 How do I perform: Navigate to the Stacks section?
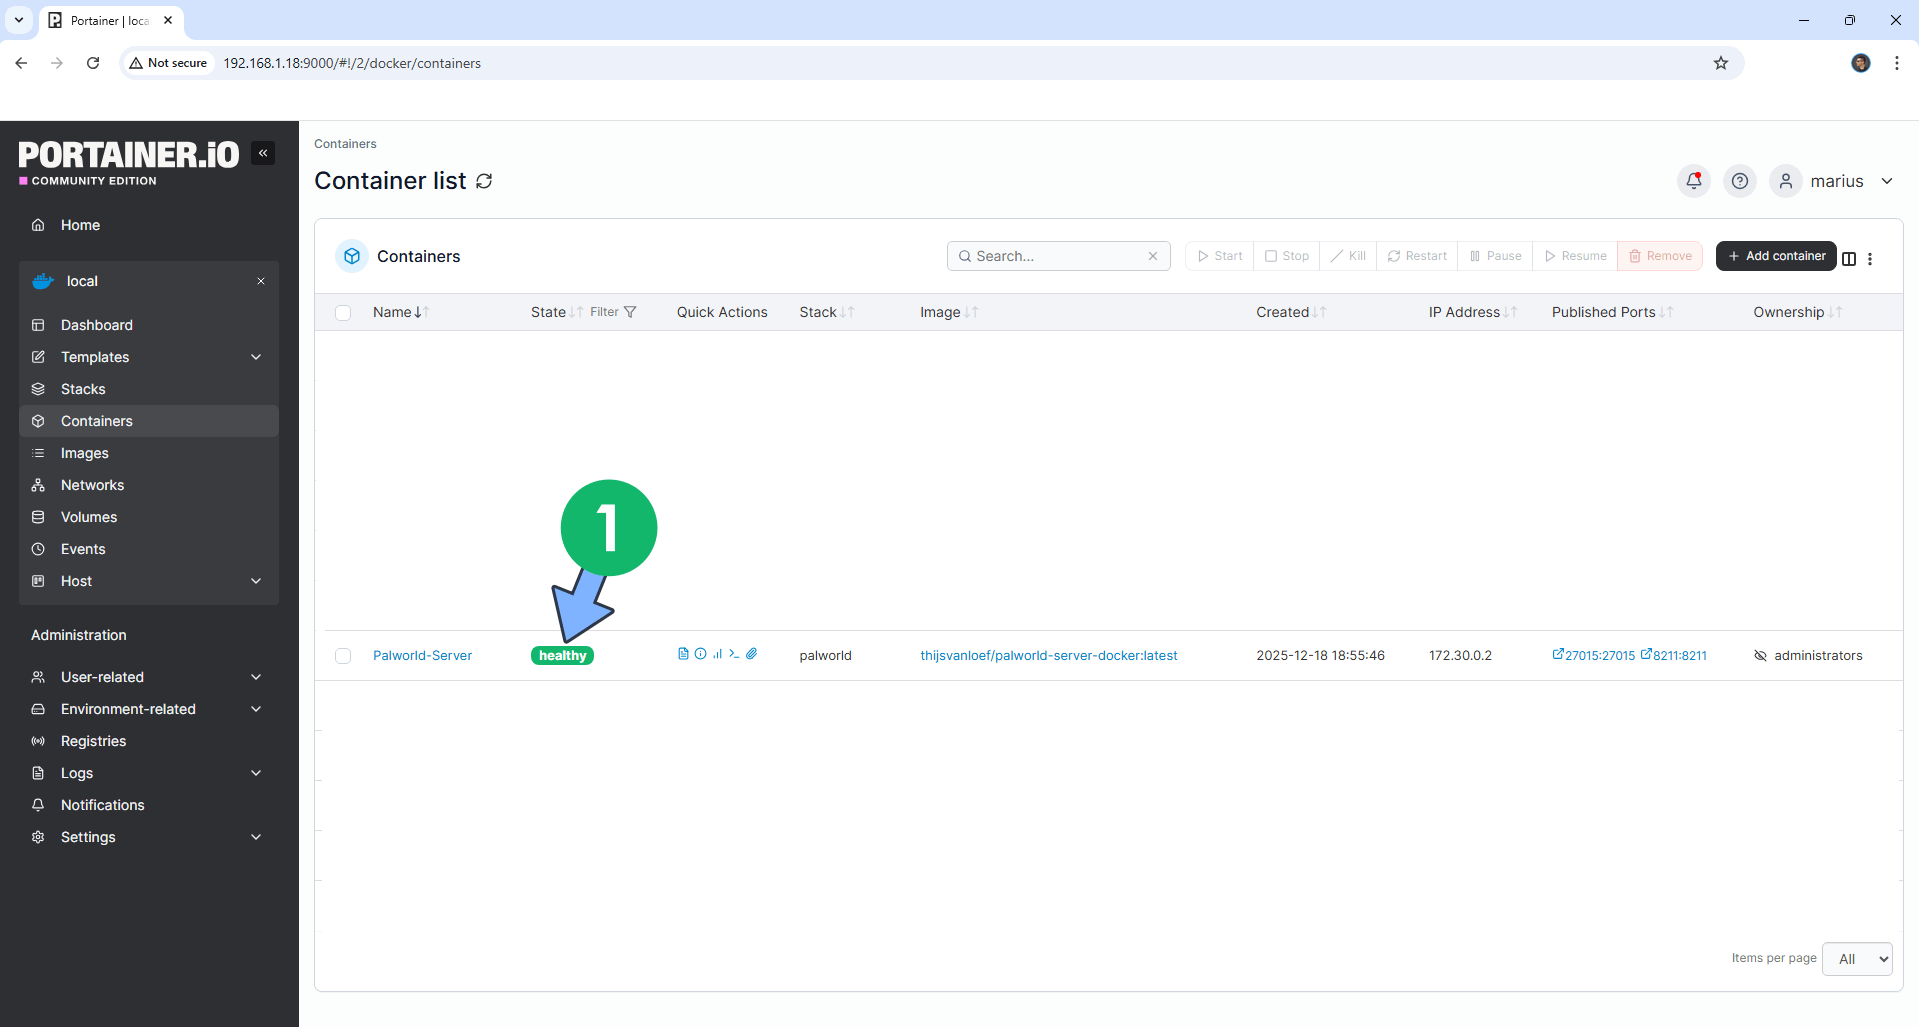[x=82, y=389]
